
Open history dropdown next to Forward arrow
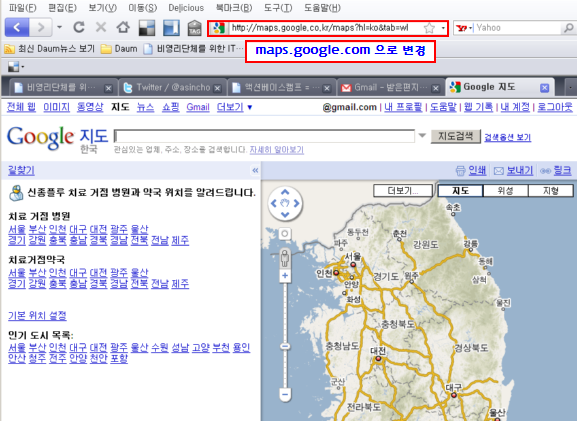59,27
